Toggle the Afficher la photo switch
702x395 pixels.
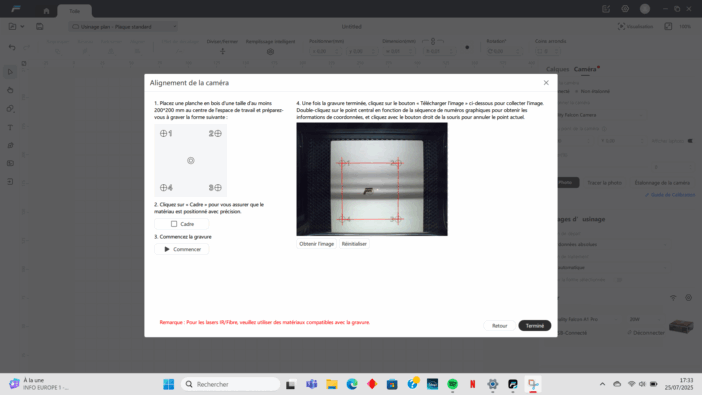pos(690,141)
